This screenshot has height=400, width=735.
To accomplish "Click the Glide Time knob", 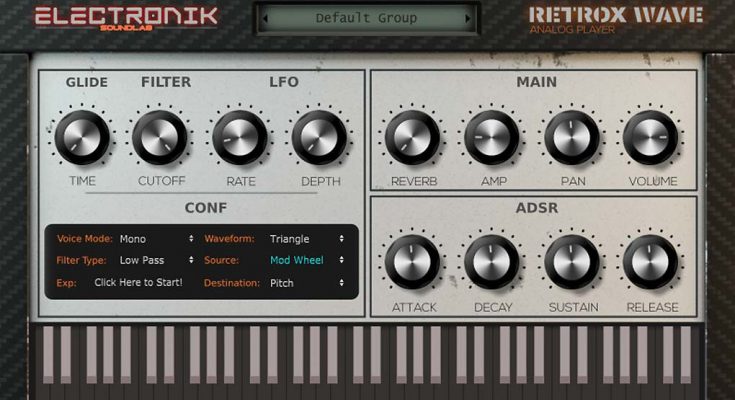I will click(x=82, y=137).
